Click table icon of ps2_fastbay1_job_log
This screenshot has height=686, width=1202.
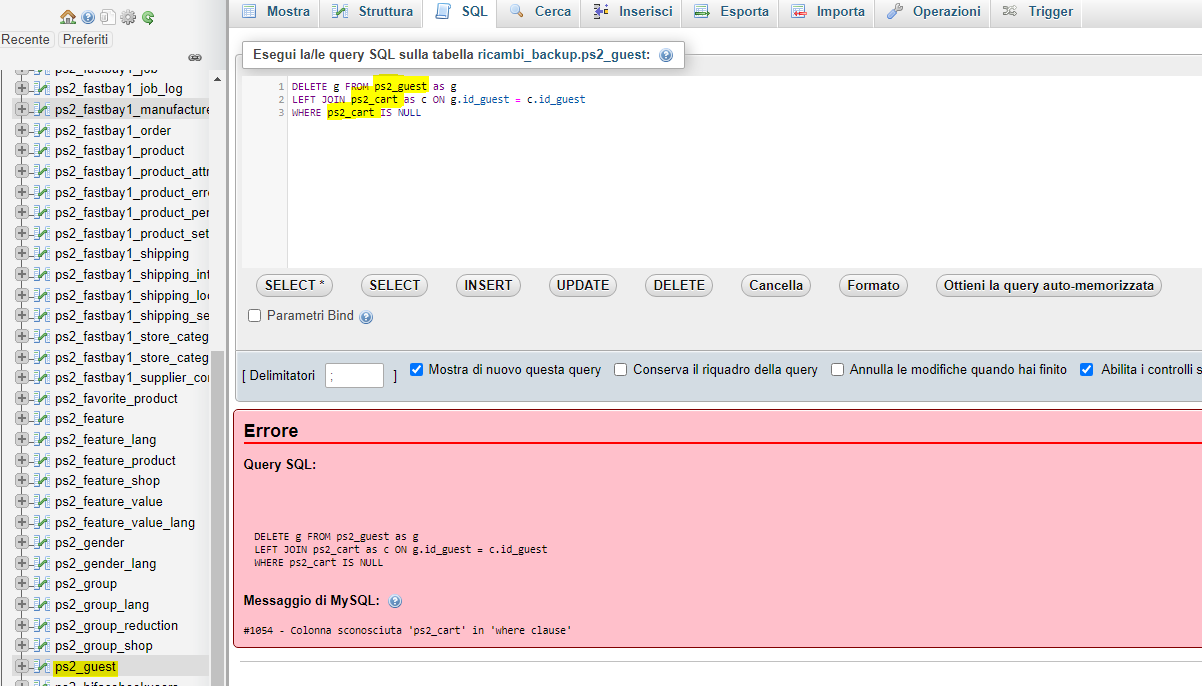tap(41, 88)
